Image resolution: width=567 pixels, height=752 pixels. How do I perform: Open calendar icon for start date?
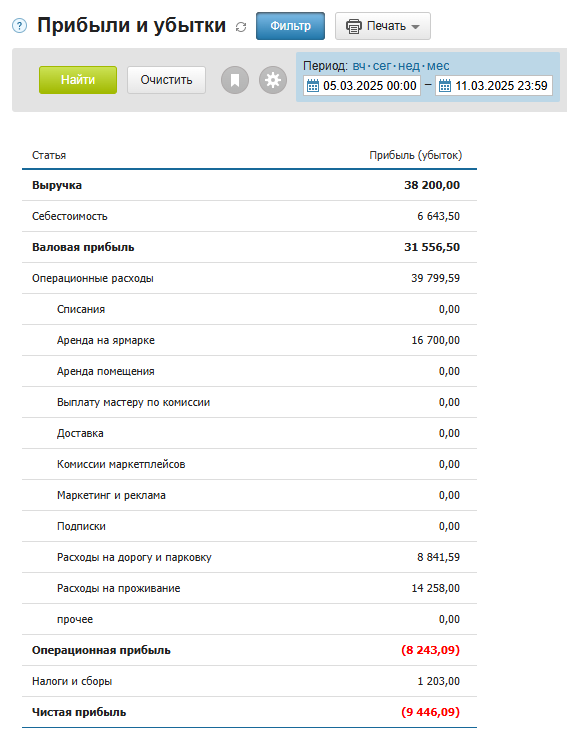click(x=313, y=86)
